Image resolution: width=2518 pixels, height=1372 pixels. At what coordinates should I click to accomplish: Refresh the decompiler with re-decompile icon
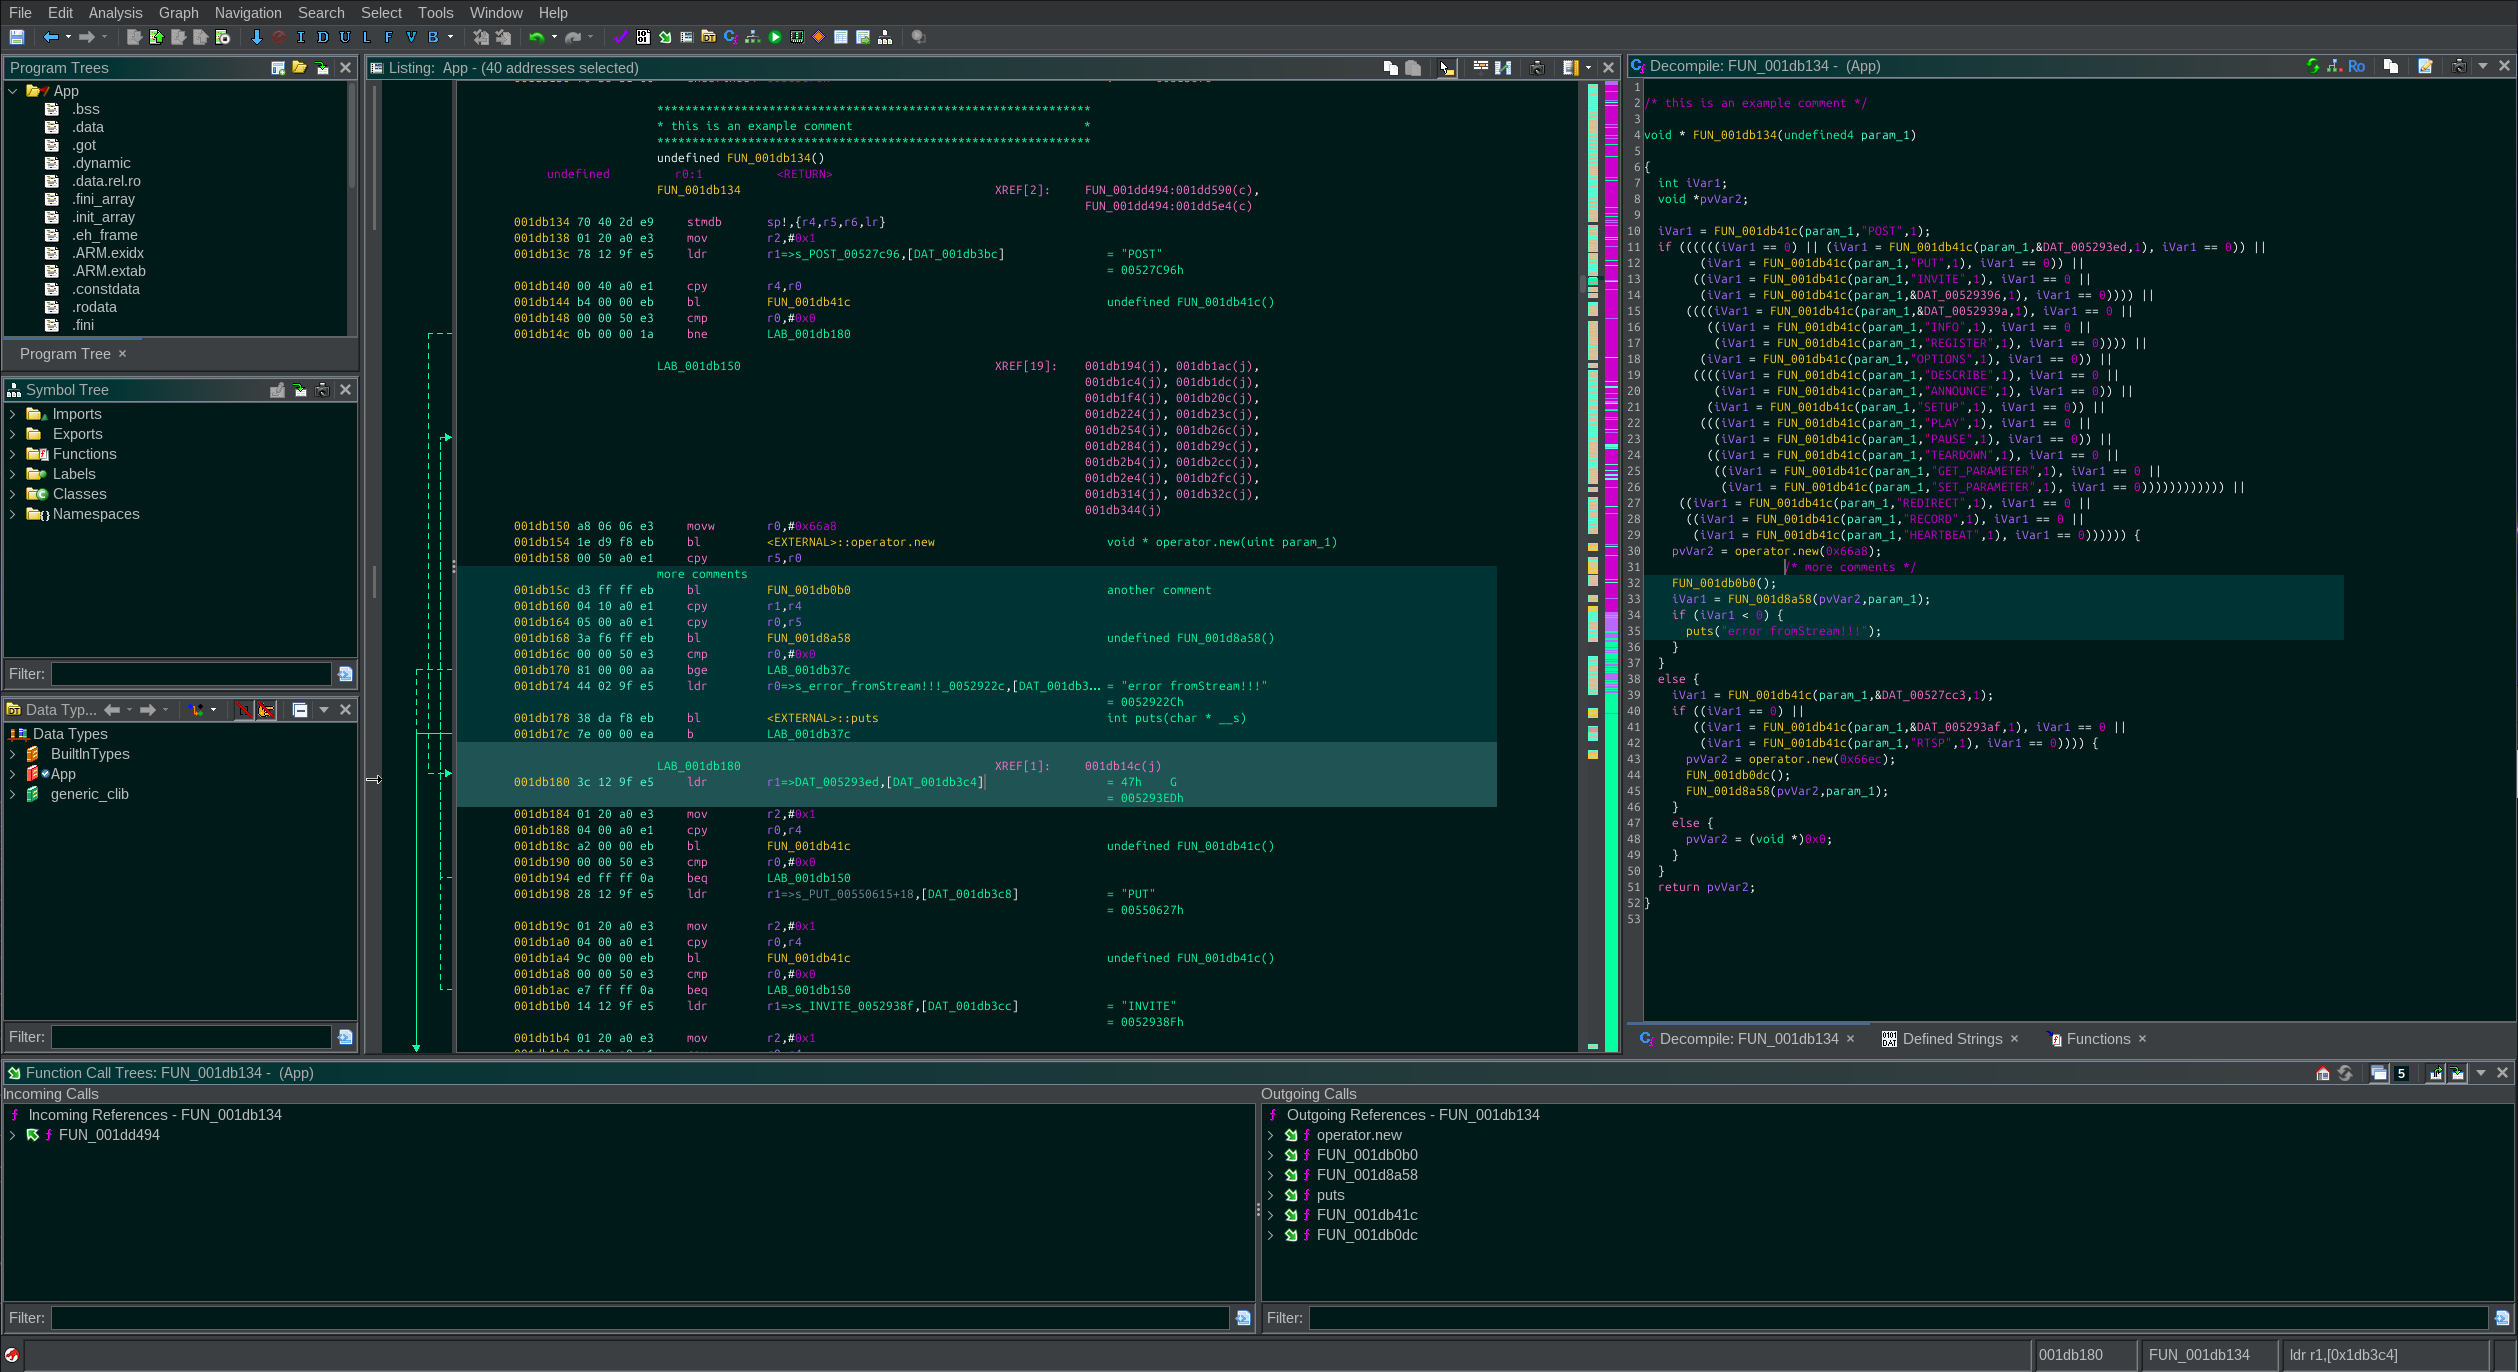pos(2313,66)
